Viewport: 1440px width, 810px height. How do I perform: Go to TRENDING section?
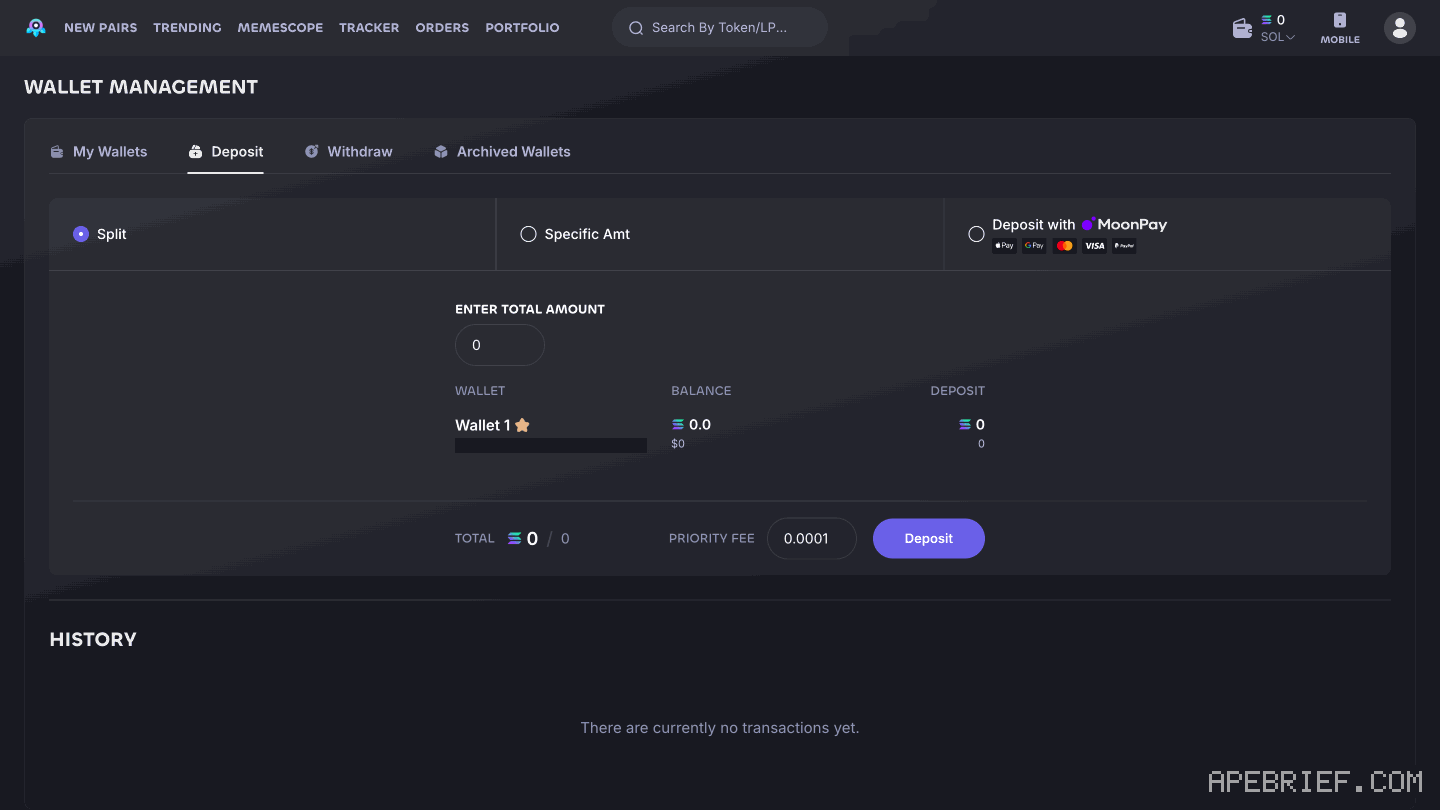(187, 28)
